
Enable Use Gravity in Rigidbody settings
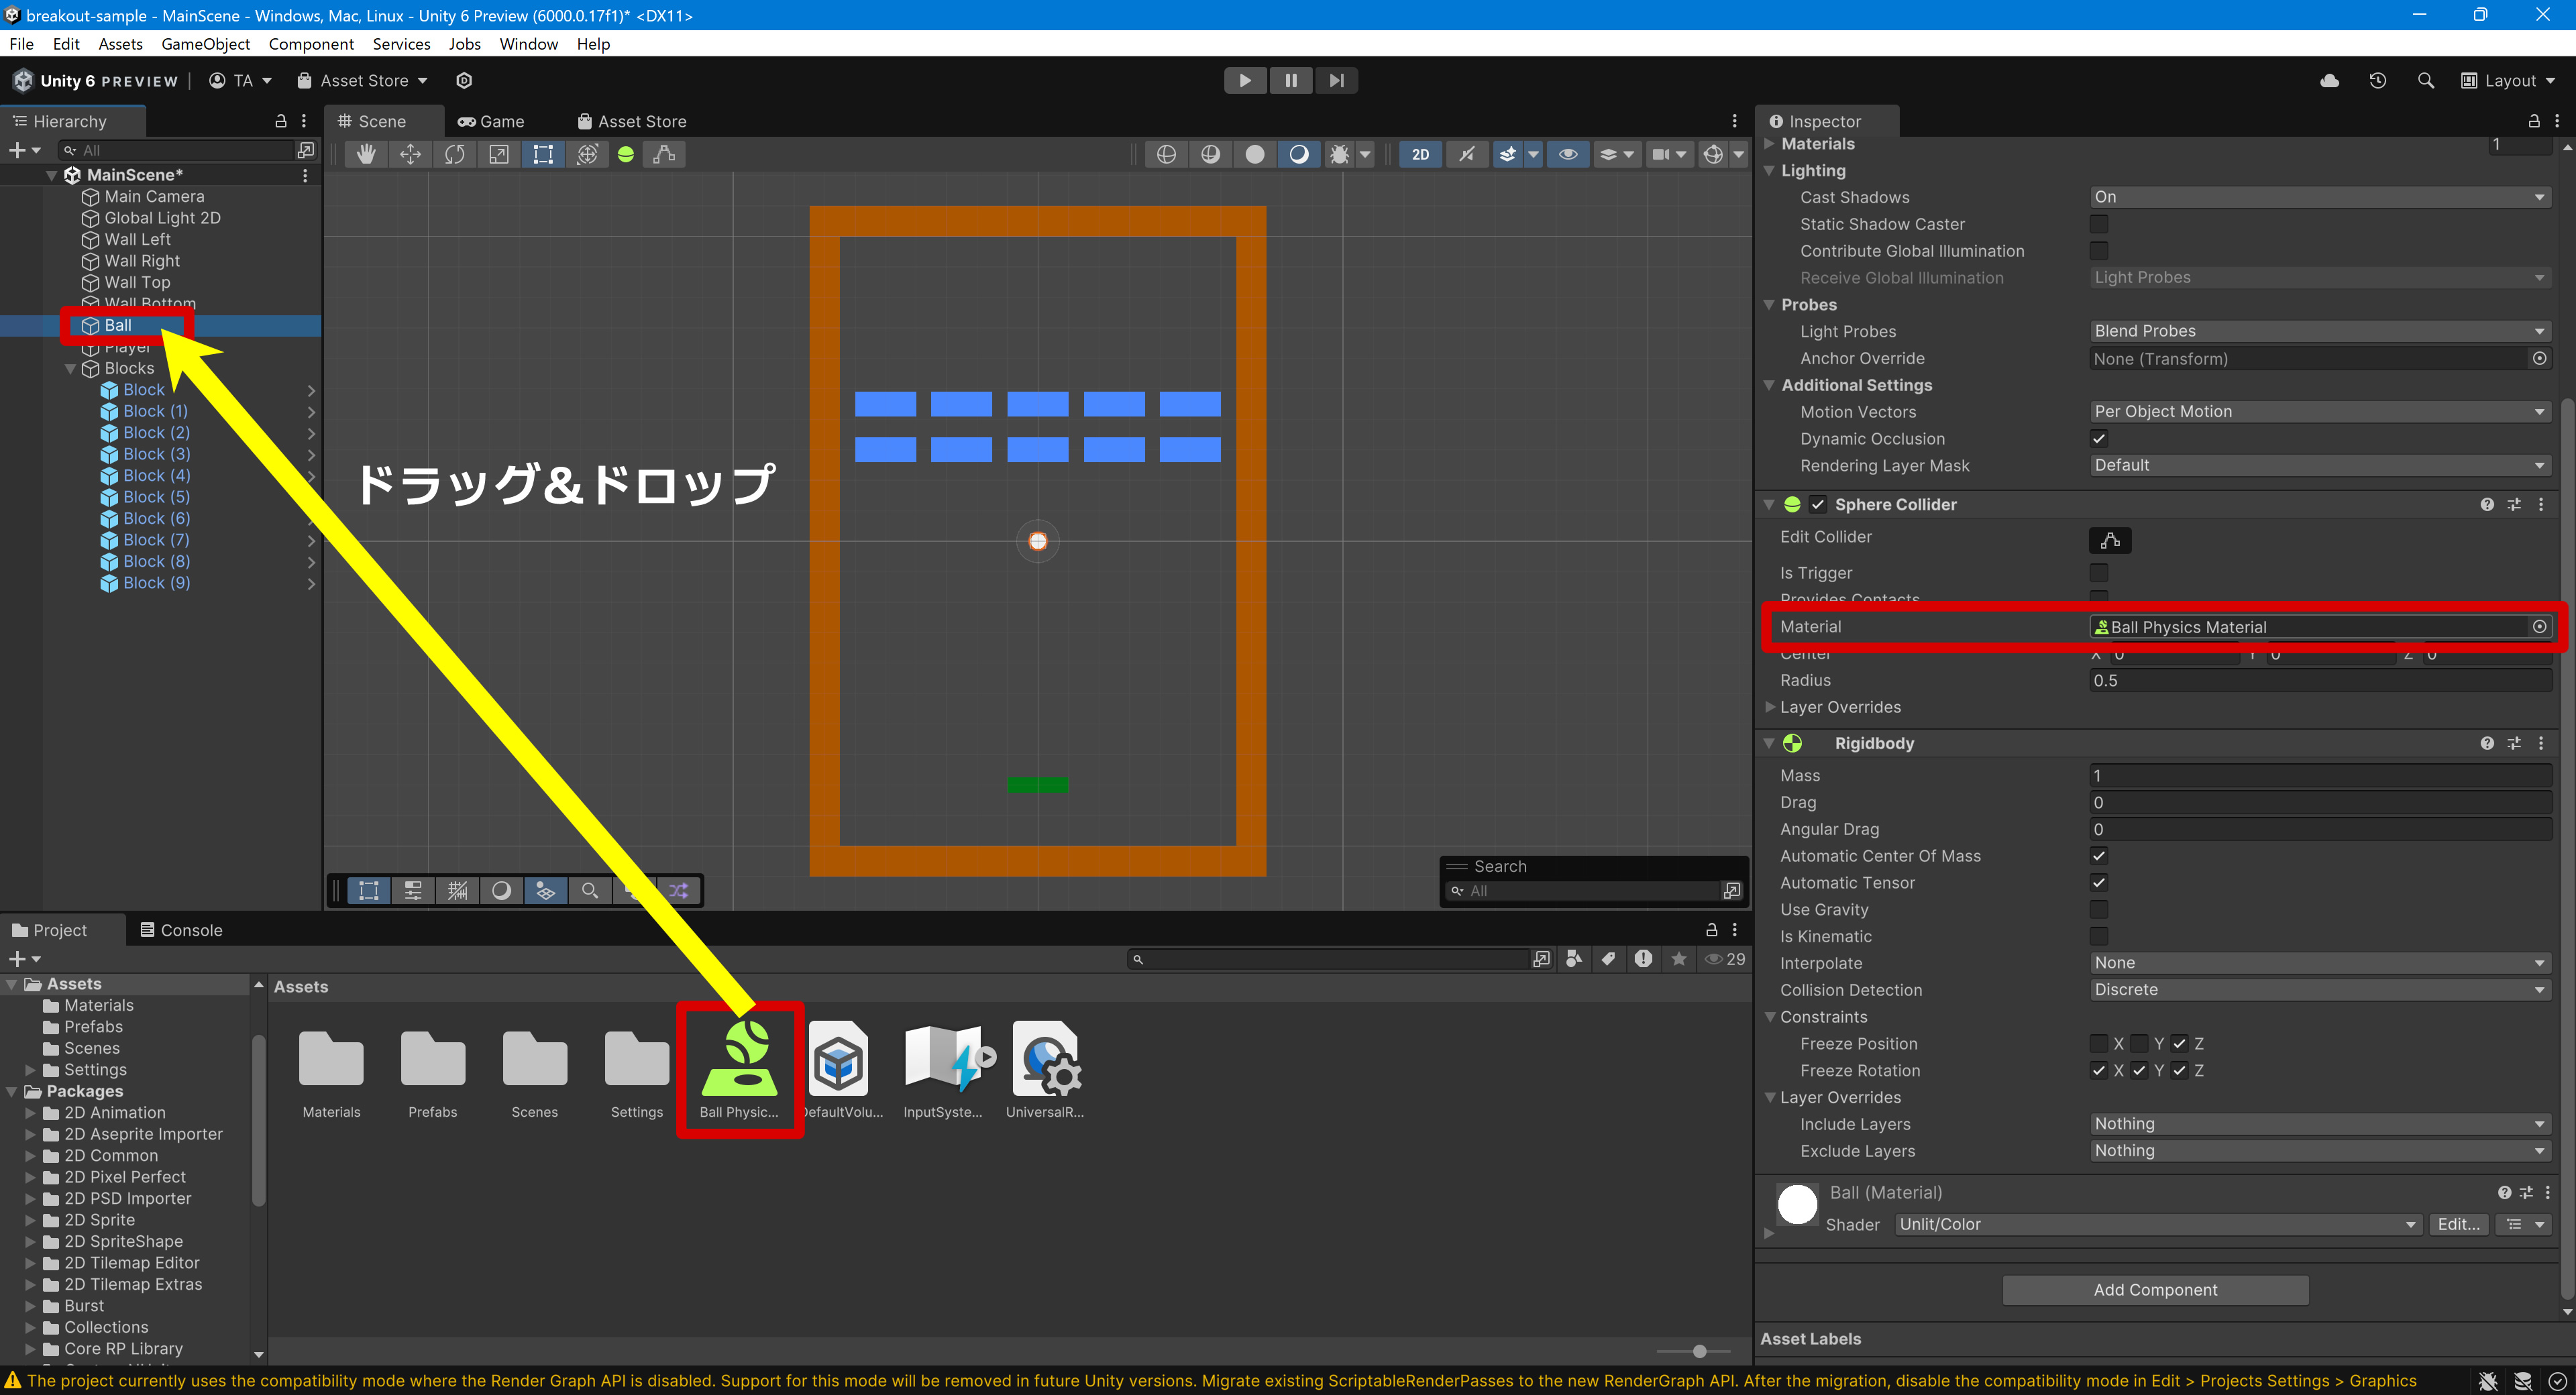tap(2097, 909)
